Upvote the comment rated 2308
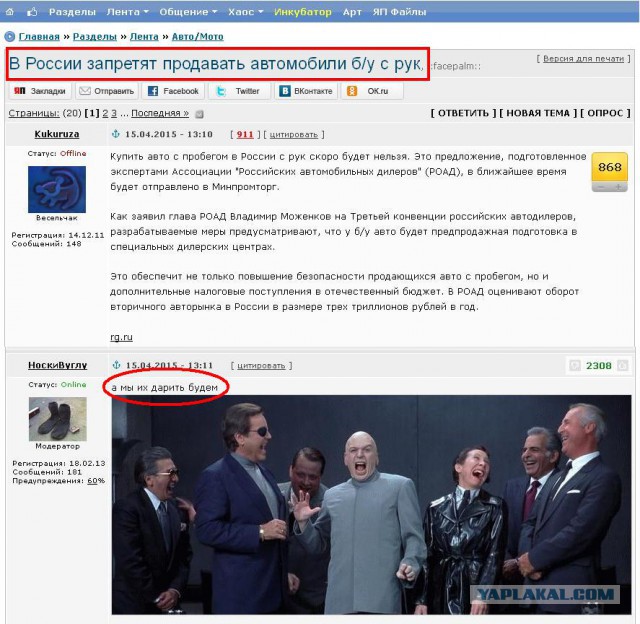 click(623, 365)
